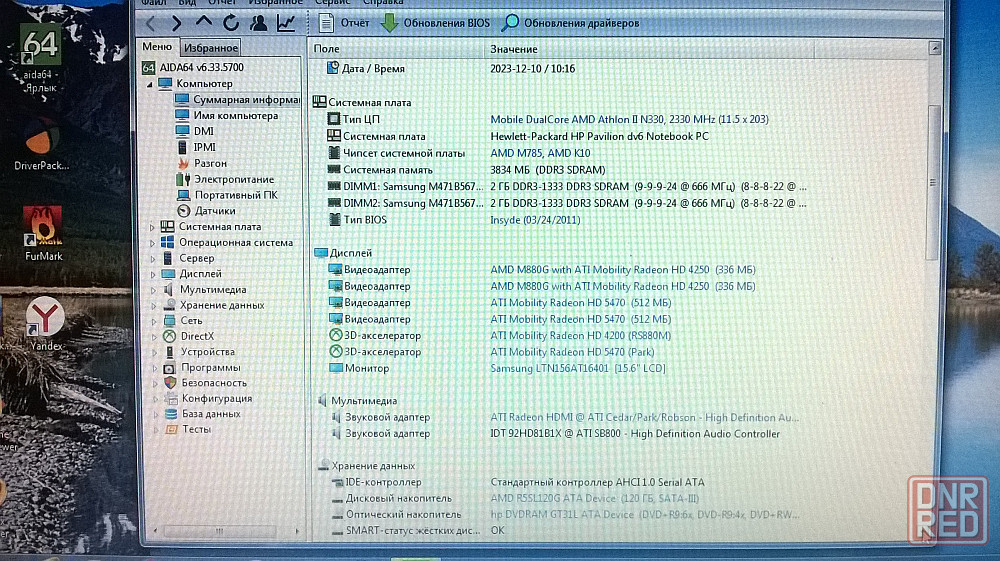
Task: Open the AMD R5SL120G ATA Device link
Action: 594,499
